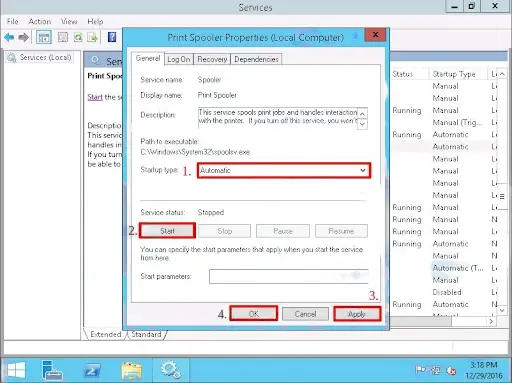Open the File menu
This screenshot has height=383, width=512.
[x=13, y=22]
